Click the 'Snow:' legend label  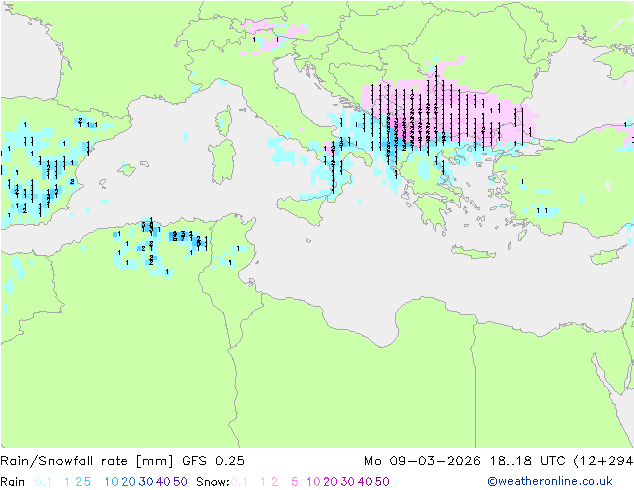tap(213, 482)
